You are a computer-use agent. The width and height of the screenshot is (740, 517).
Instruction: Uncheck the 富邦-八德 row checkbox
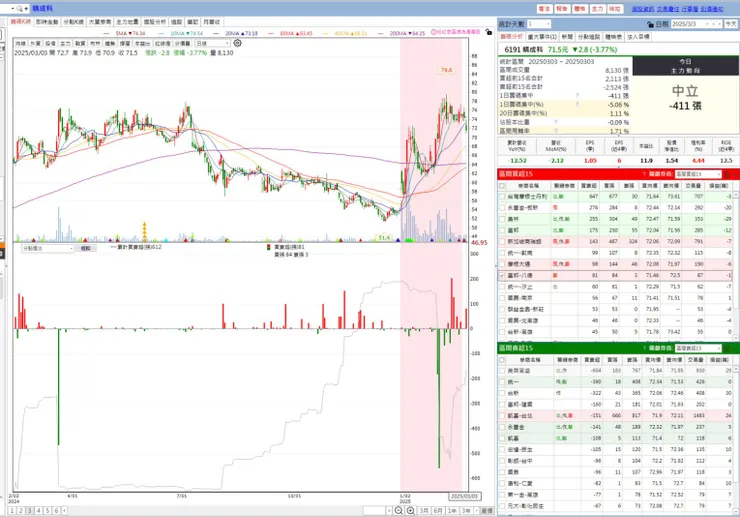(x=502, y=275)
